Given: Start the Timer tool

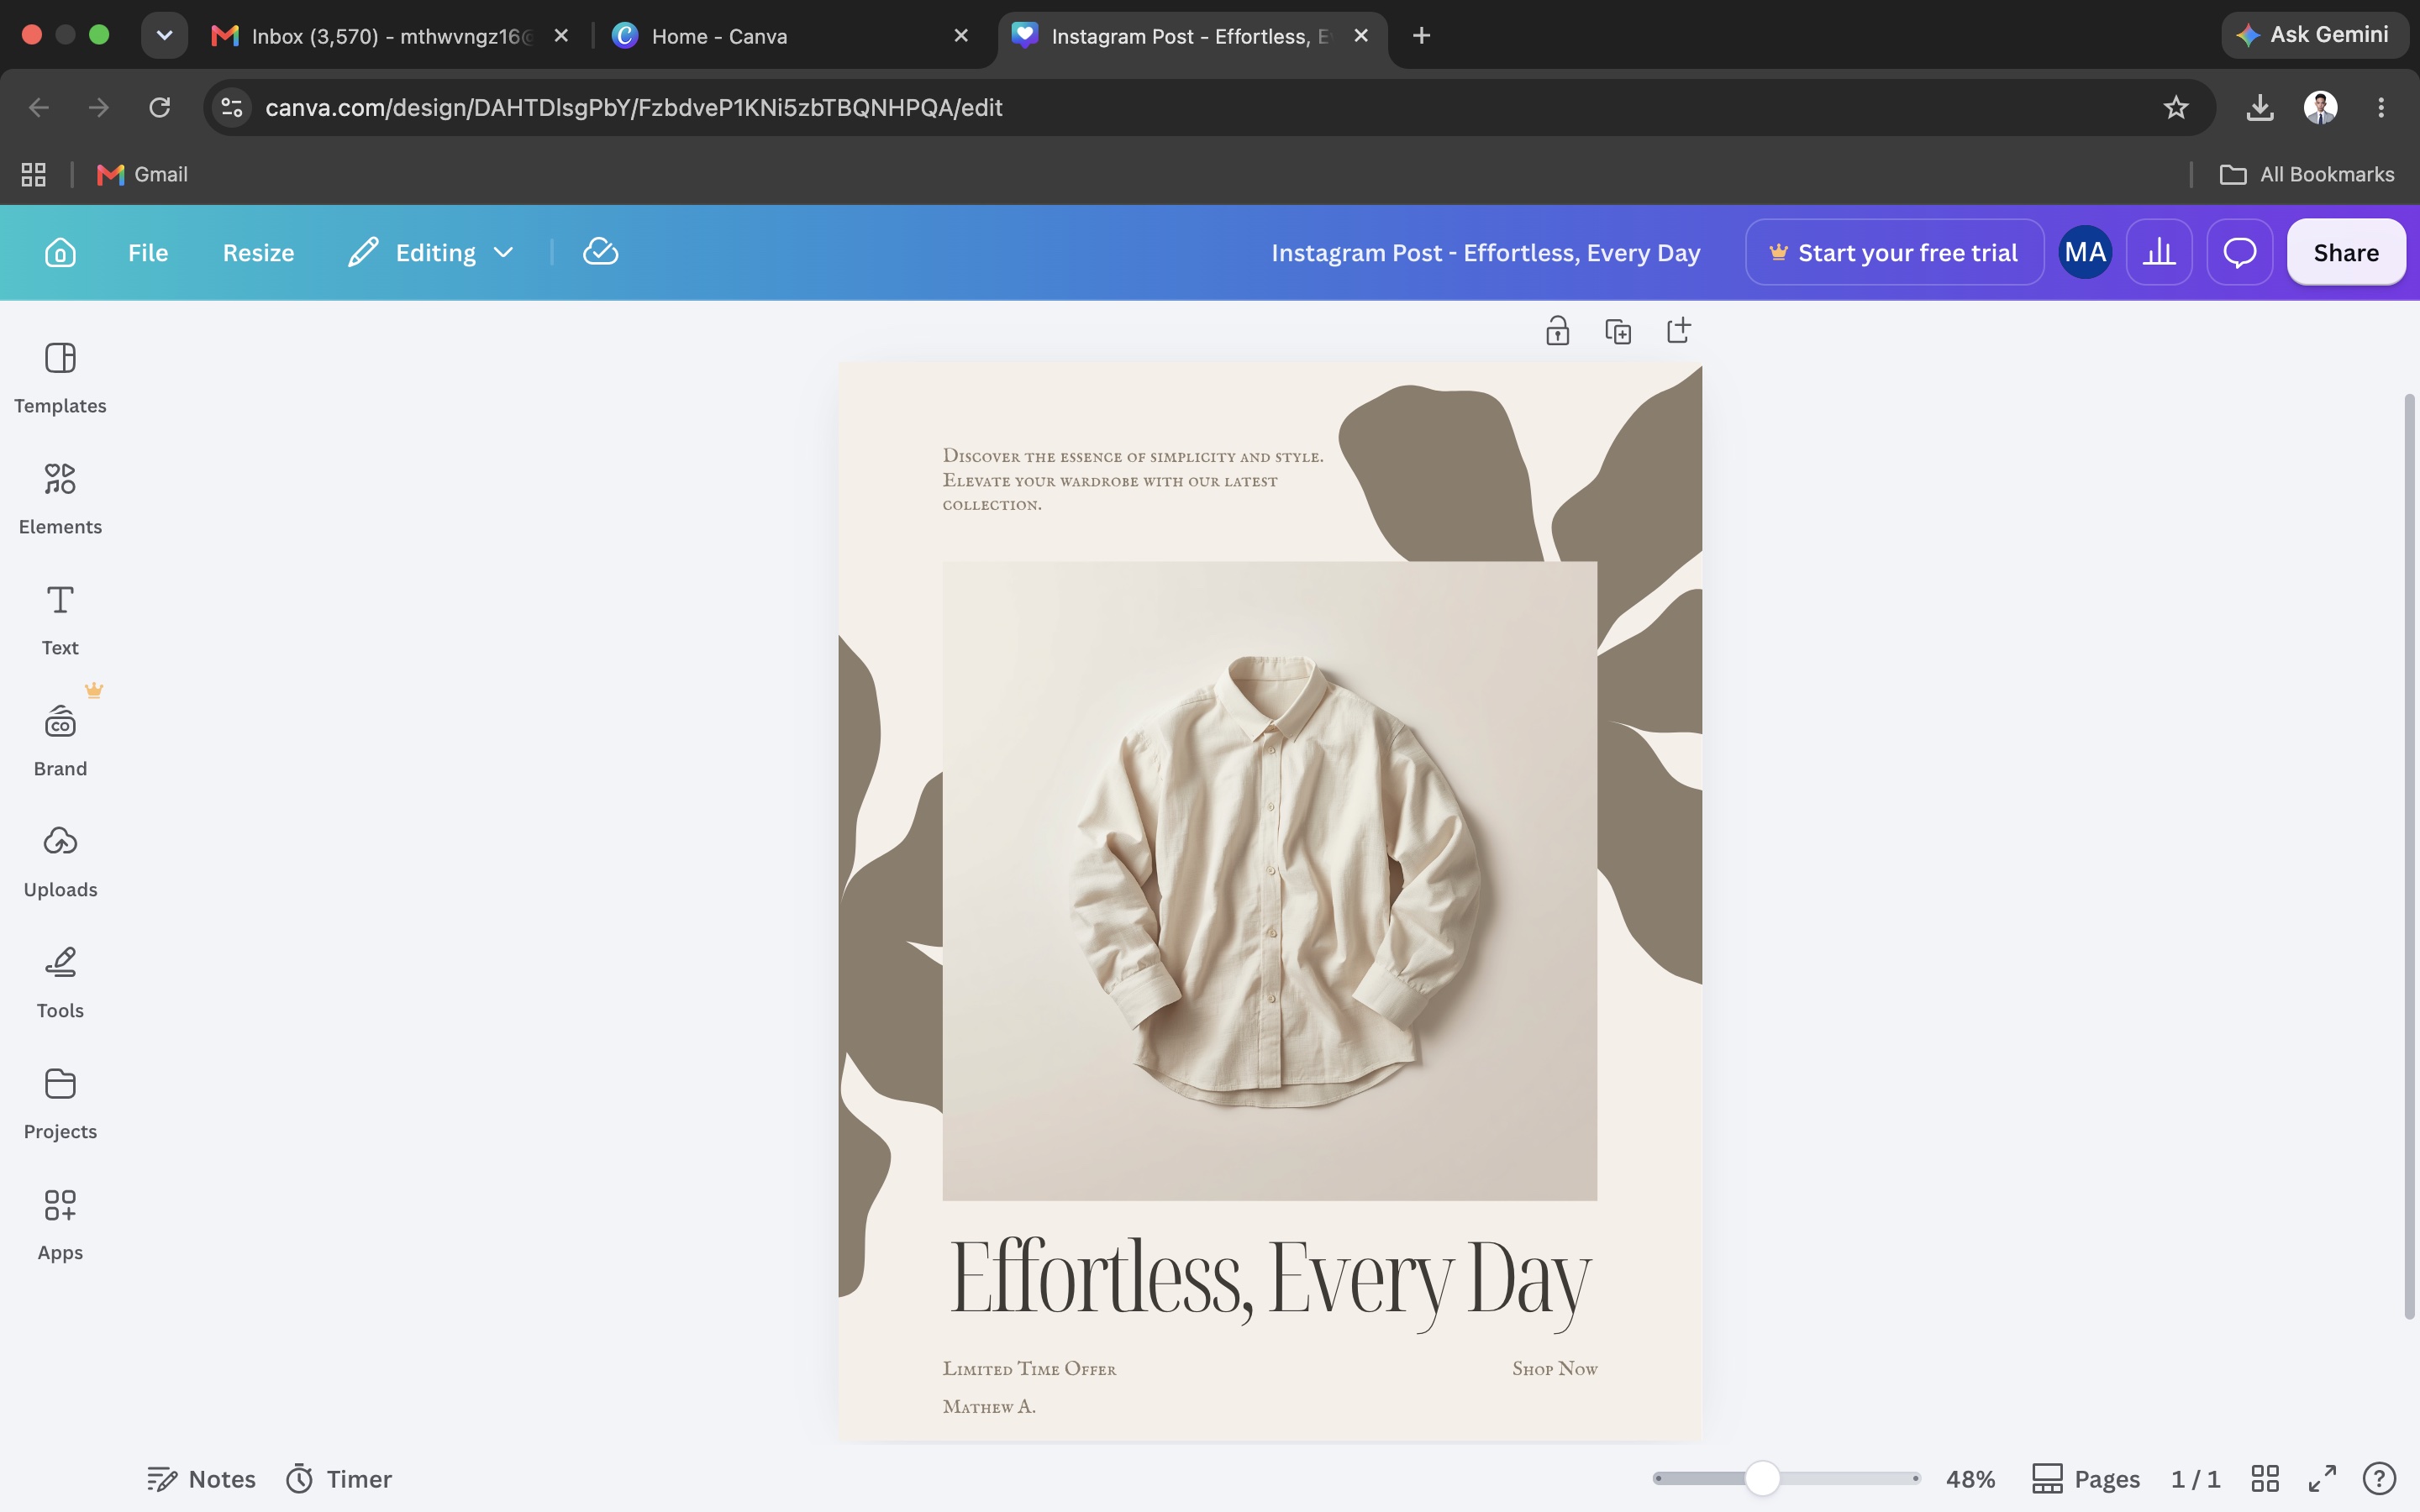Looking at the screenshot, I should (338, 1478).
